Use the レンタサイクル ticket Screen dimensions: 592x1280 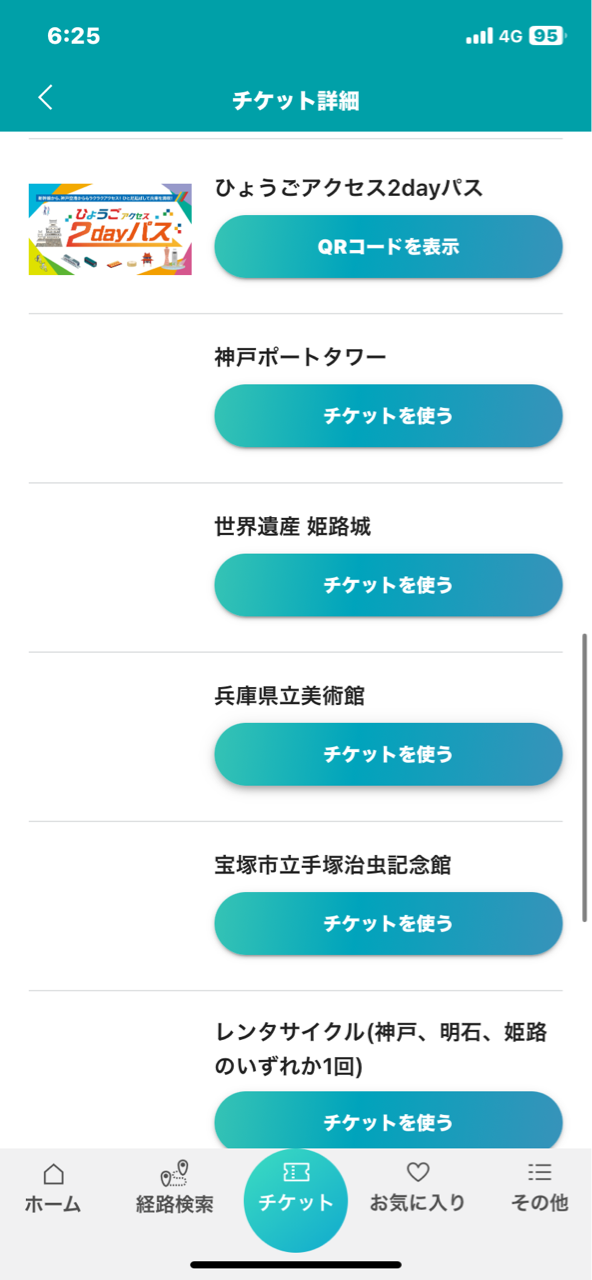click(388, 1120)
